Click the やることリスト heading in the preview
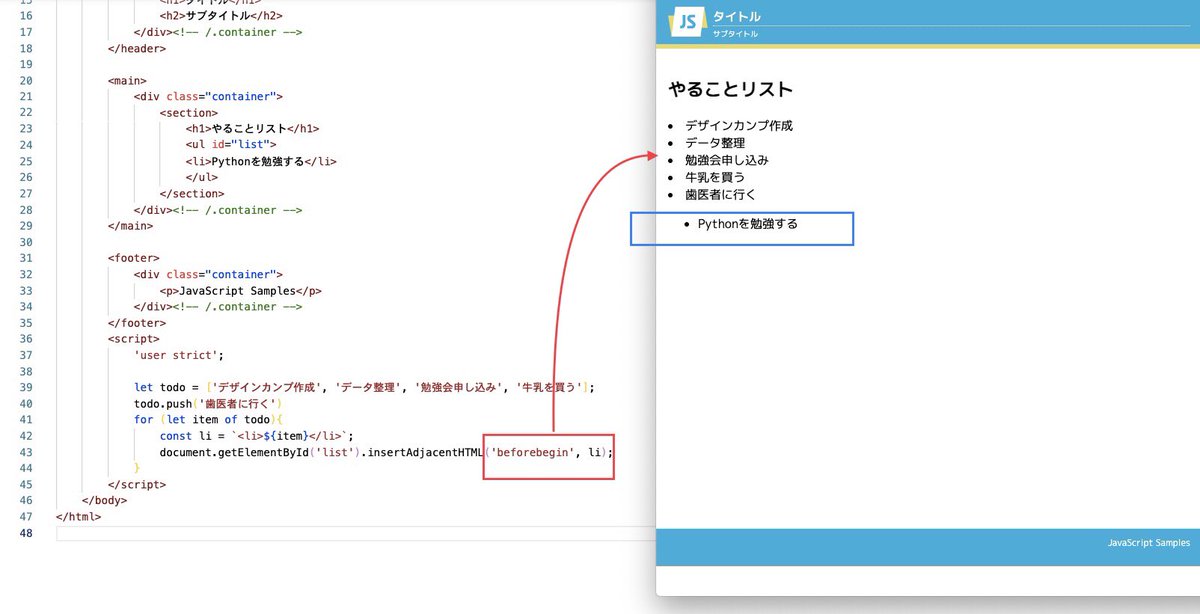This screenshot has width=1200, height=614. (x=731, y=90)
